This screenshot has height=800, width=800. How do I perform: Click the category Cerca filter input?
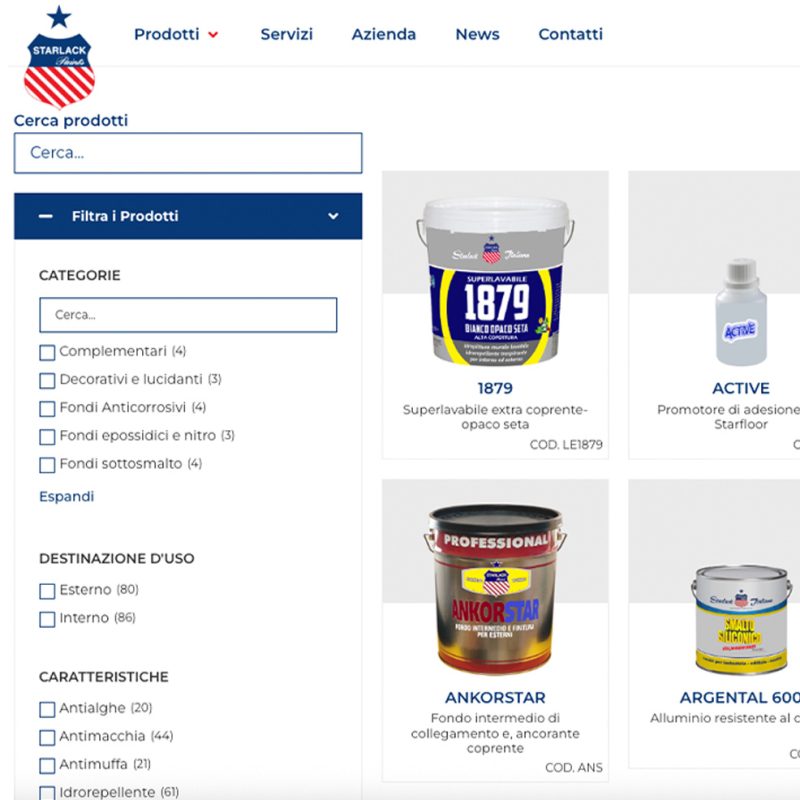(188, 315)
